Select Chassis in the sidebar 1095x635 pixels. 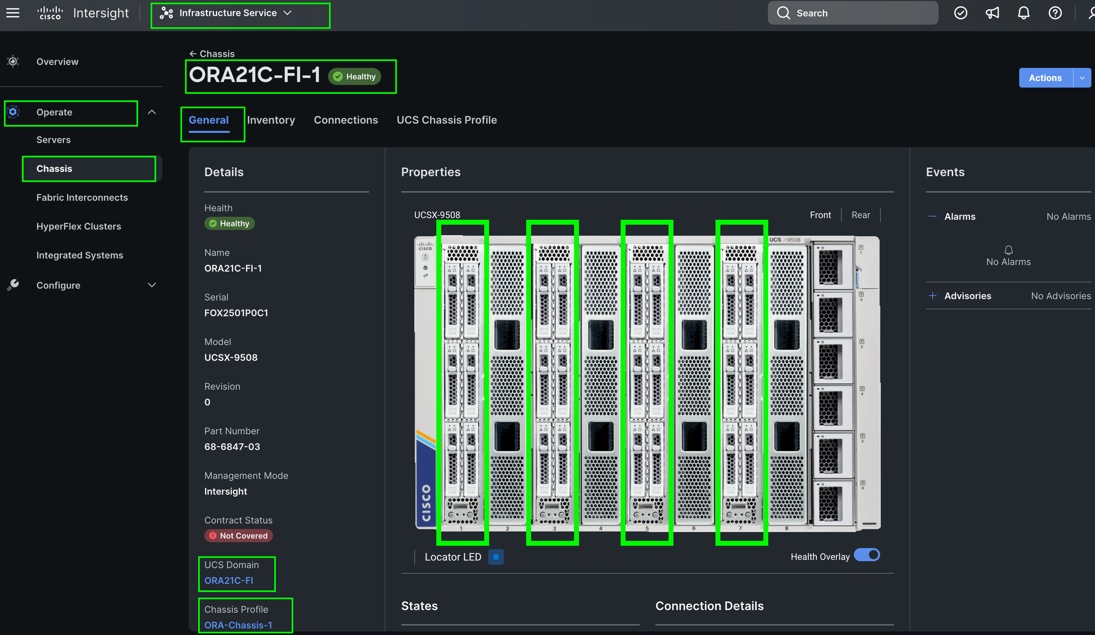pyautogui.click(x=54, y=168)
